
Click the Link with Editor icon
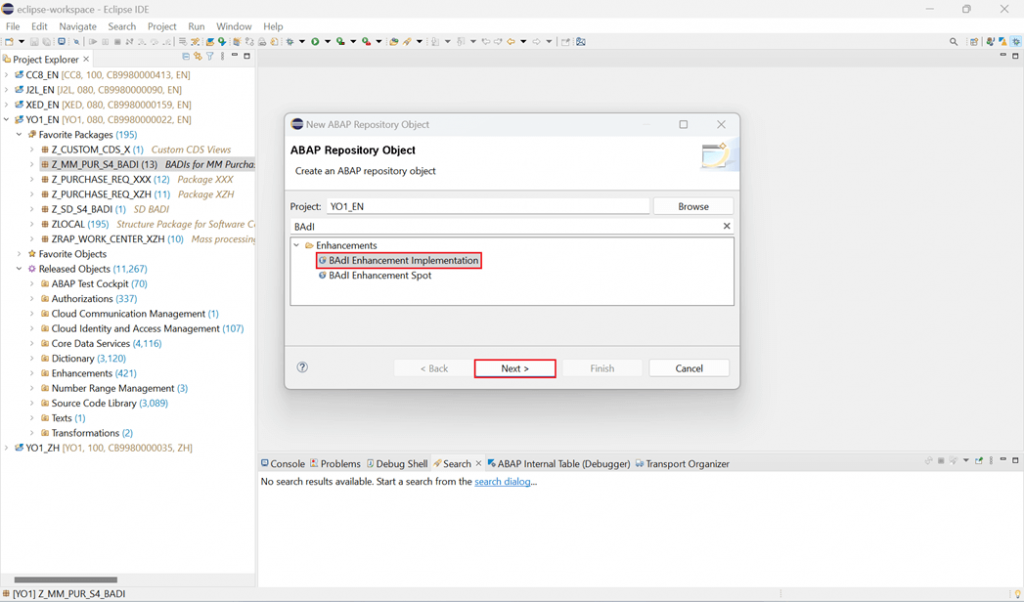tap(198, 57)
